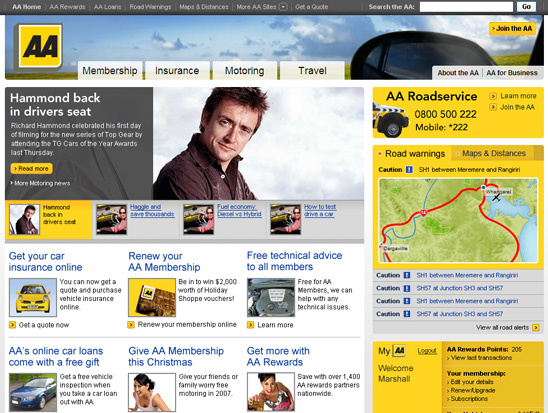
Task: Open the More AA Sites dropdown arrow
Action: coord(283,7)
